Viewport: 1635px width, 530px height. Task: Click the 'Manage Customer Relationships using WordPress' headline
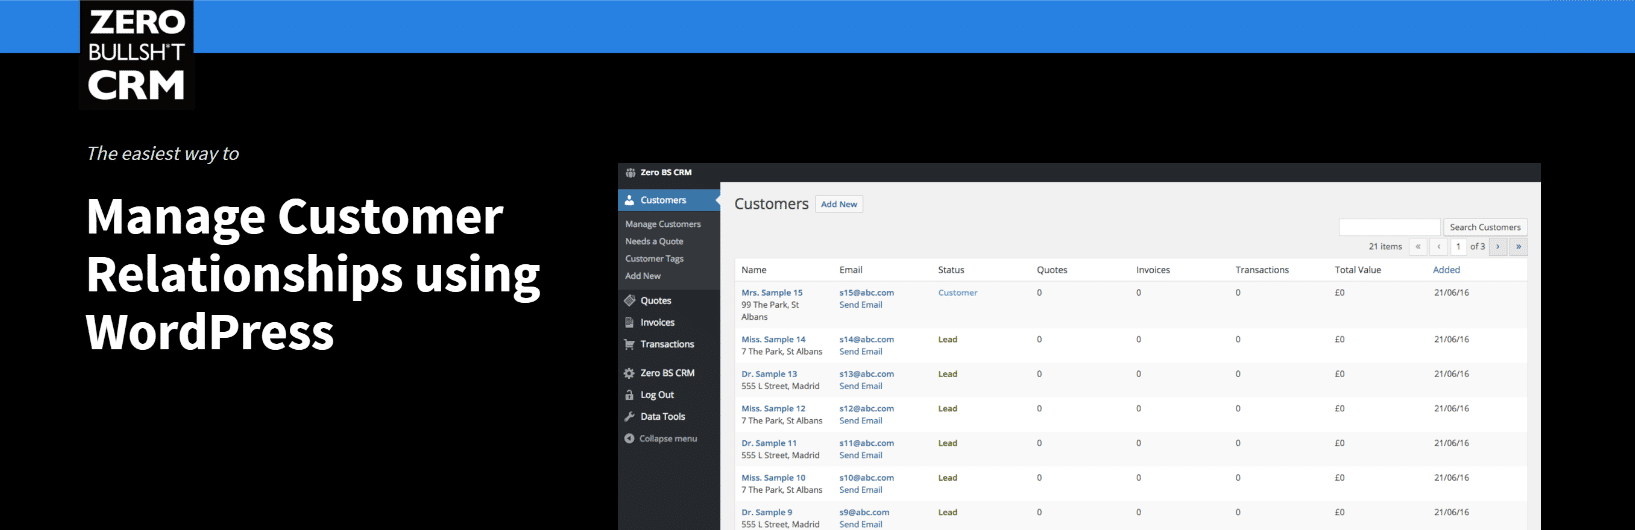[313, 274]
